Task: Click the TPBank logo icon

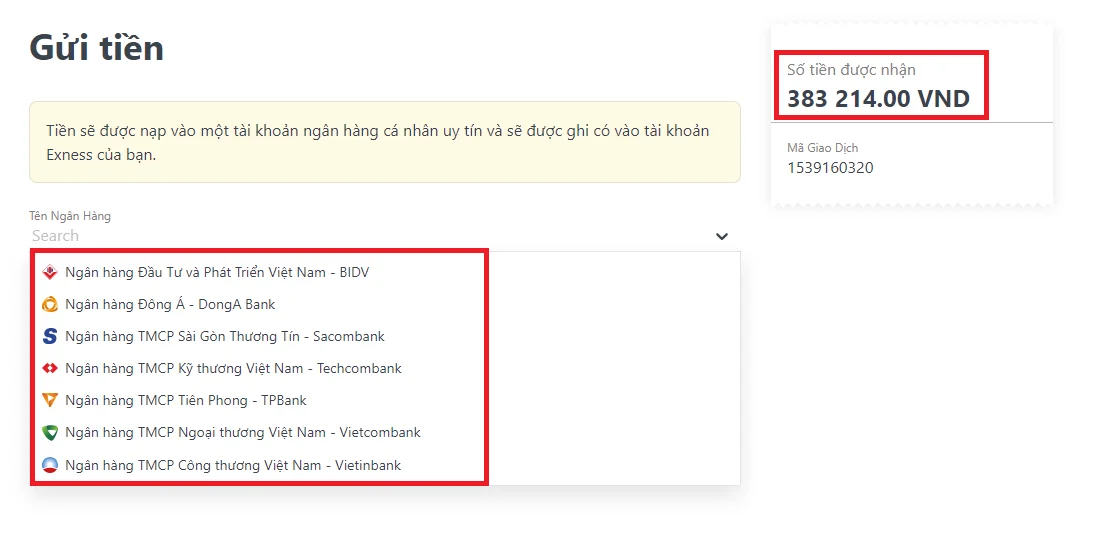Action: [49, 401]
